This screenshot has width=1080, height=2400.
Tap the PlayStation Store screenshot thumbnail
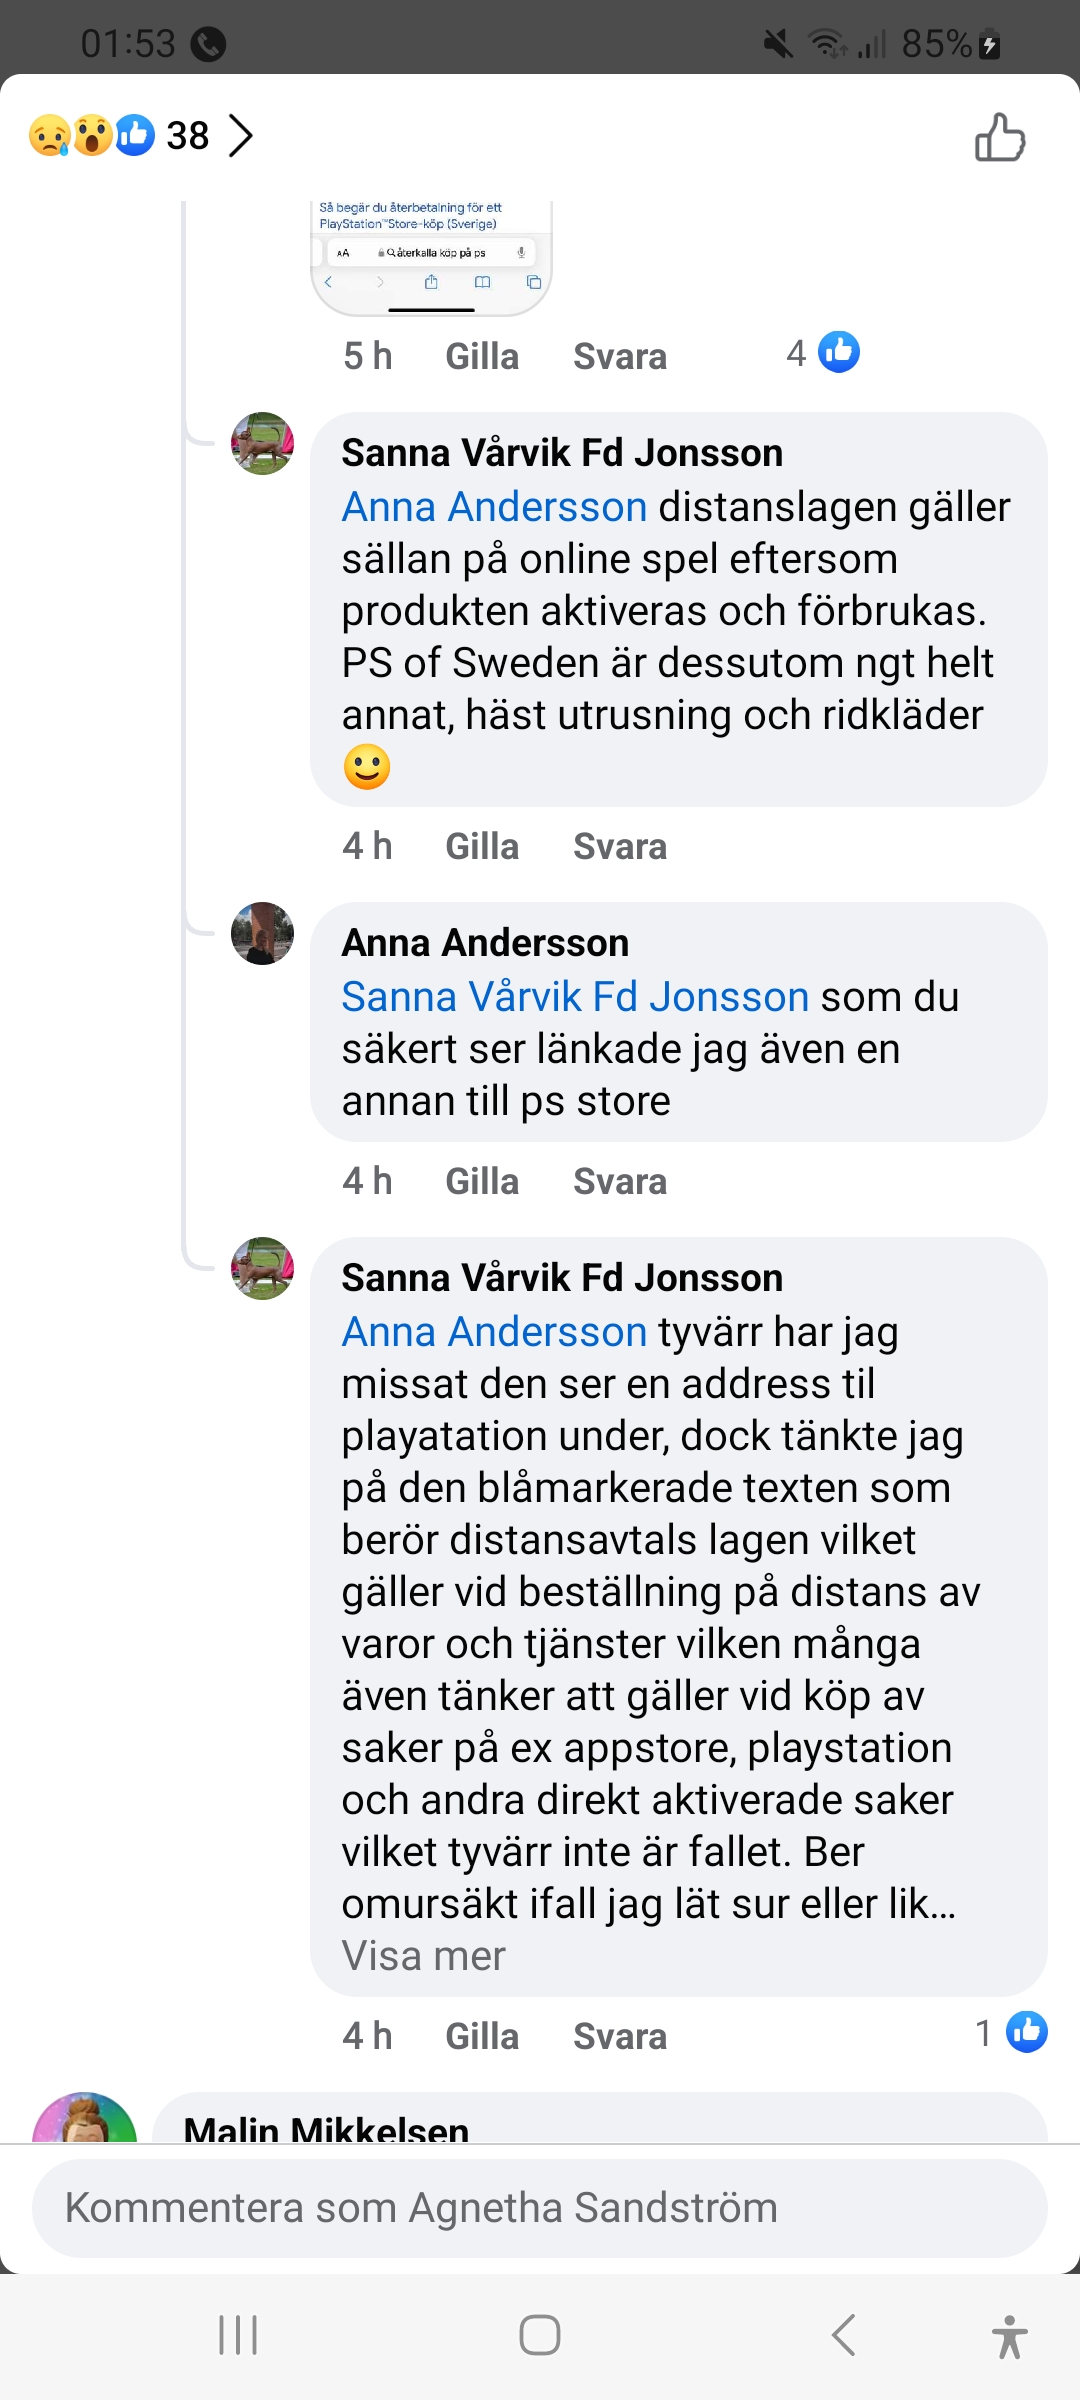(431, 256)
